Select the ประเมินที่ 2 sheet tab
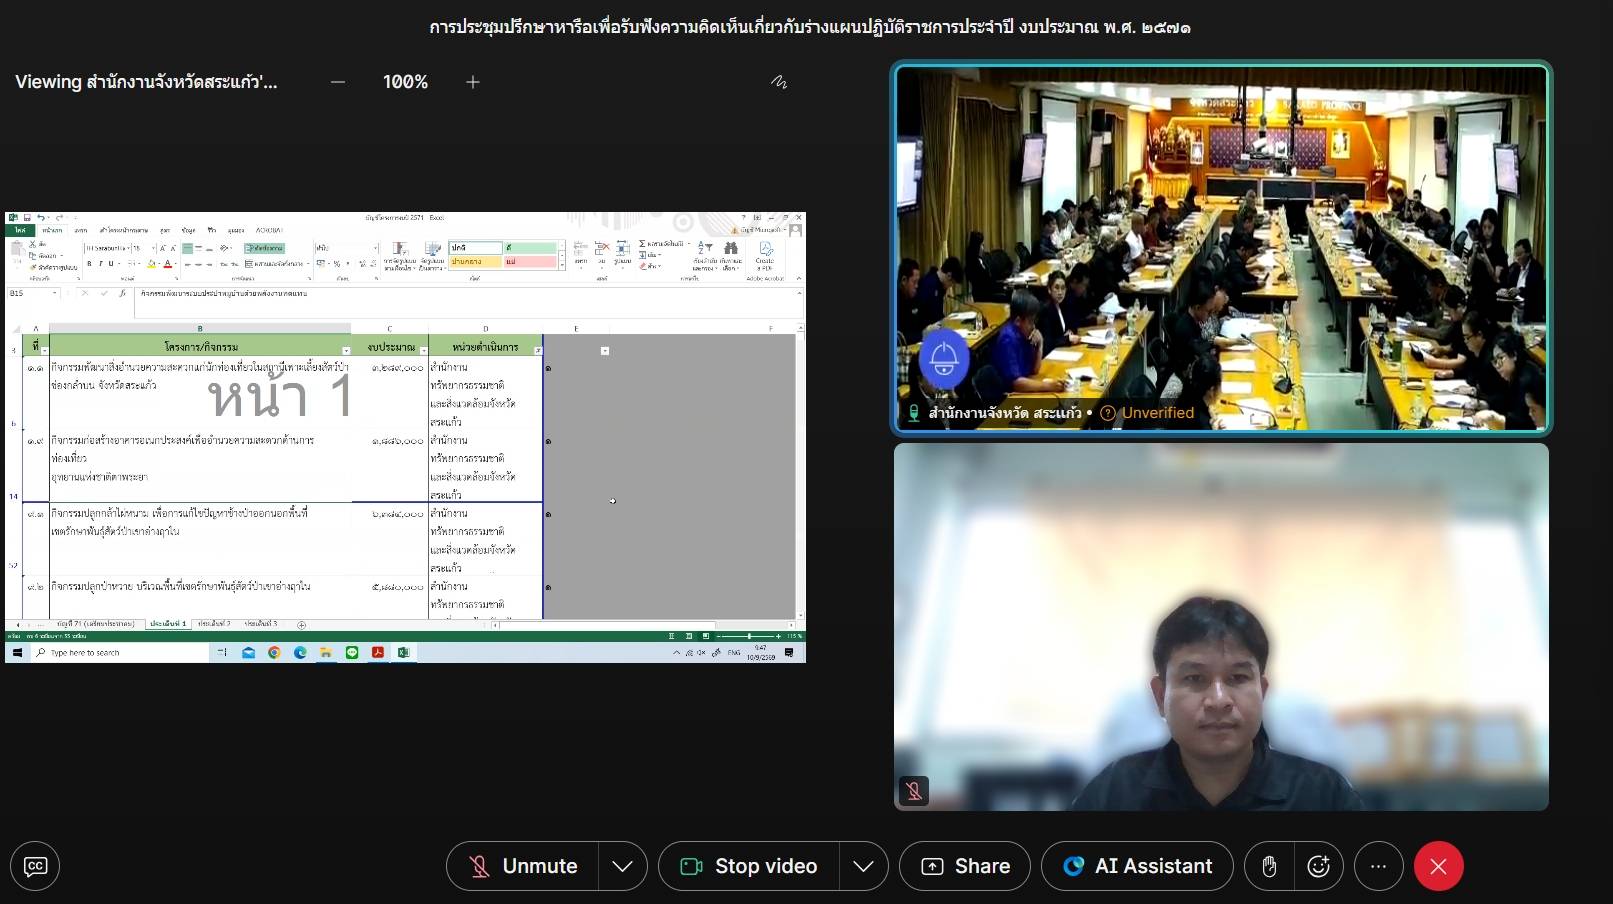Screen dimensions: 1613x904 point(214,624)
